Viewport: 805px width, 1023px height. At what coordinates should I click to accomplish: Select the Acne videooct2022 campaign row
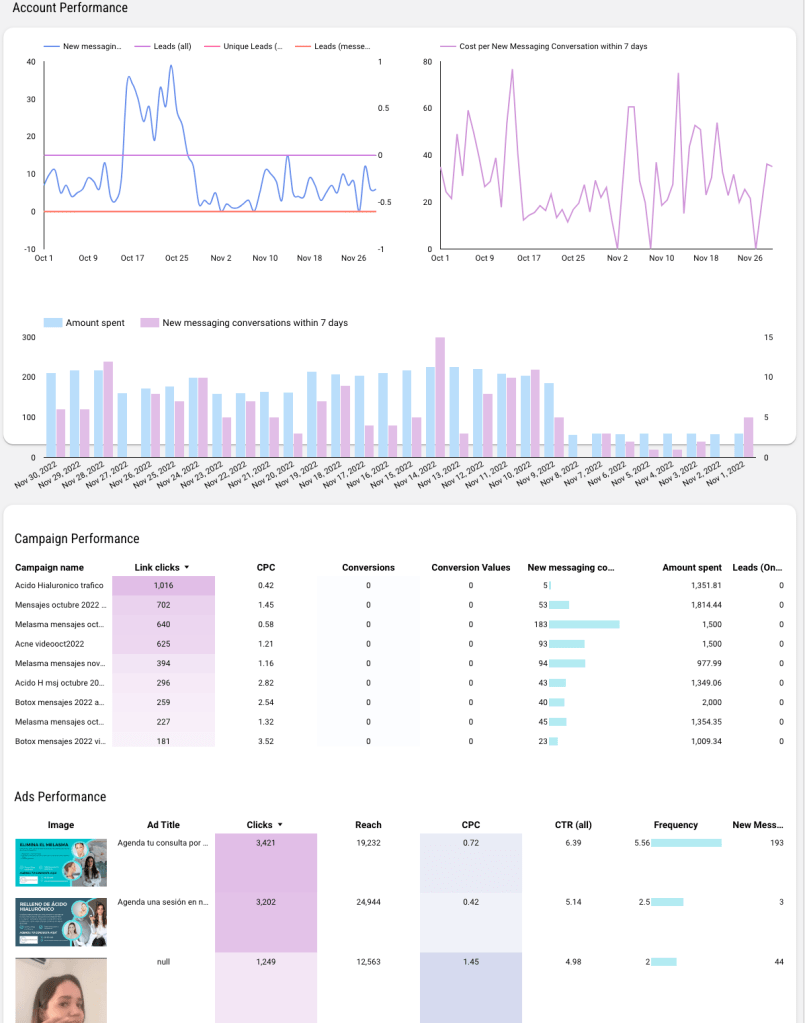[49, 644]
